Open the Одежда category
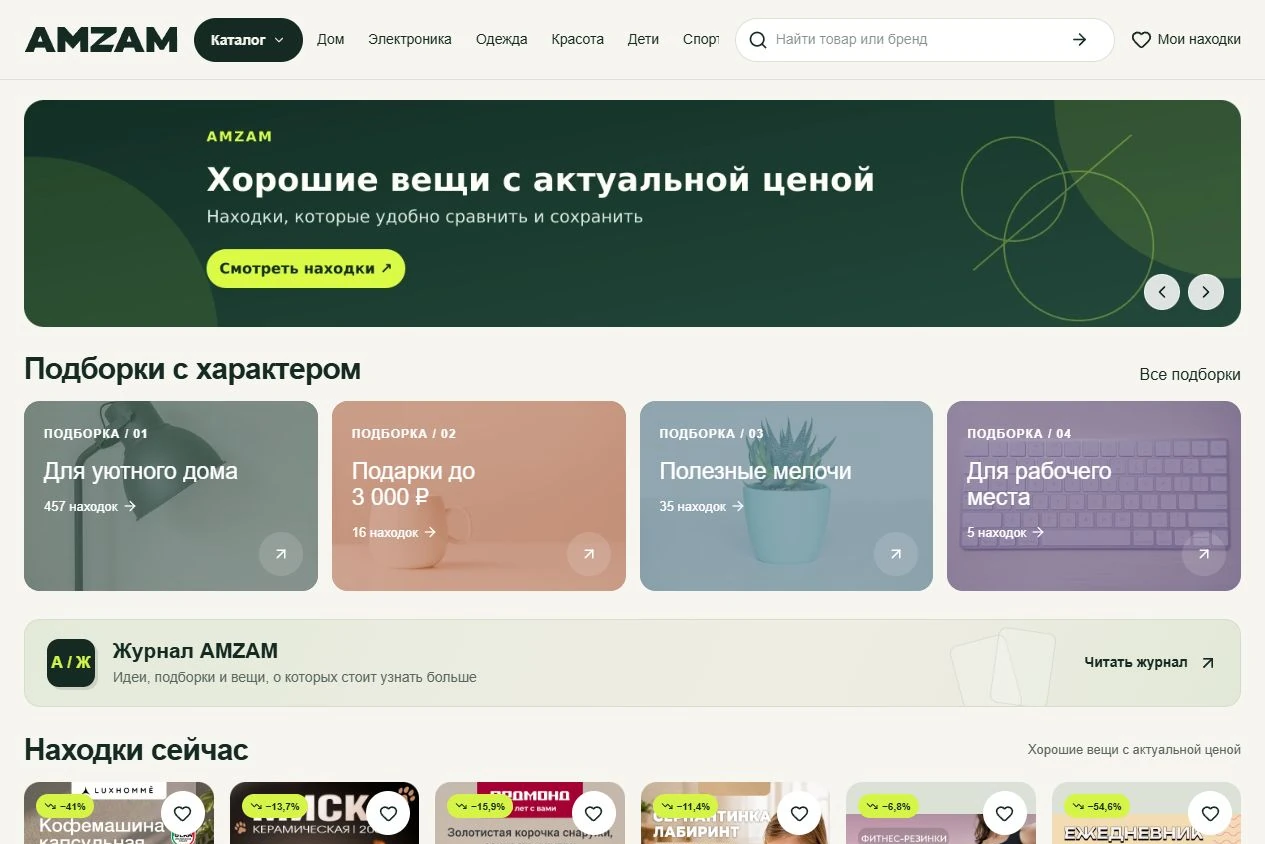This screenshot has width=1265, height=844. pyautogui.click(x=502, y=40)
